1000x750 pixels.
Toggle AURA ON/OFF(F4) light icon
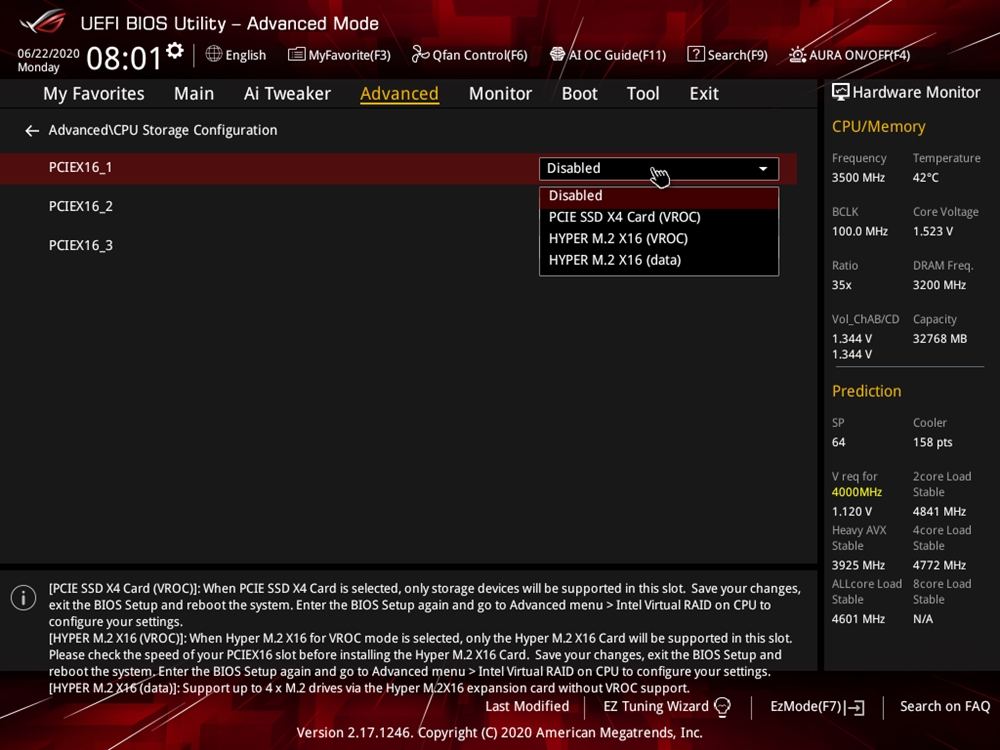[797, 55]
